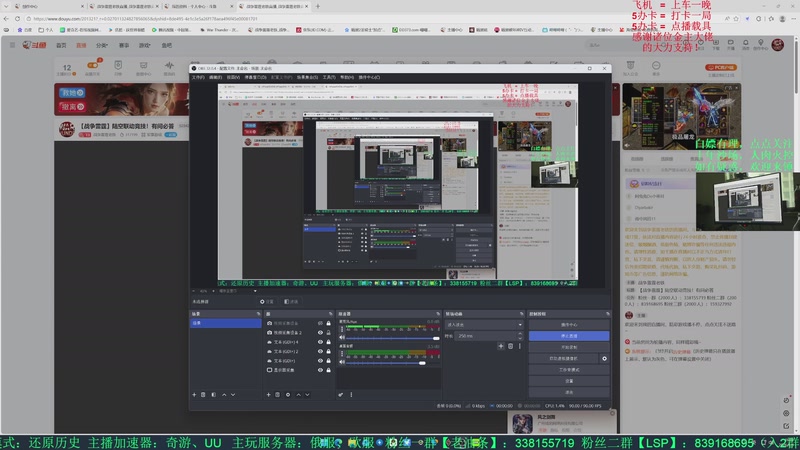Viewport: 800px width, 450px height.
Task: Add a new source with Sources panel plus icon
Action: (x=268, y=395)
